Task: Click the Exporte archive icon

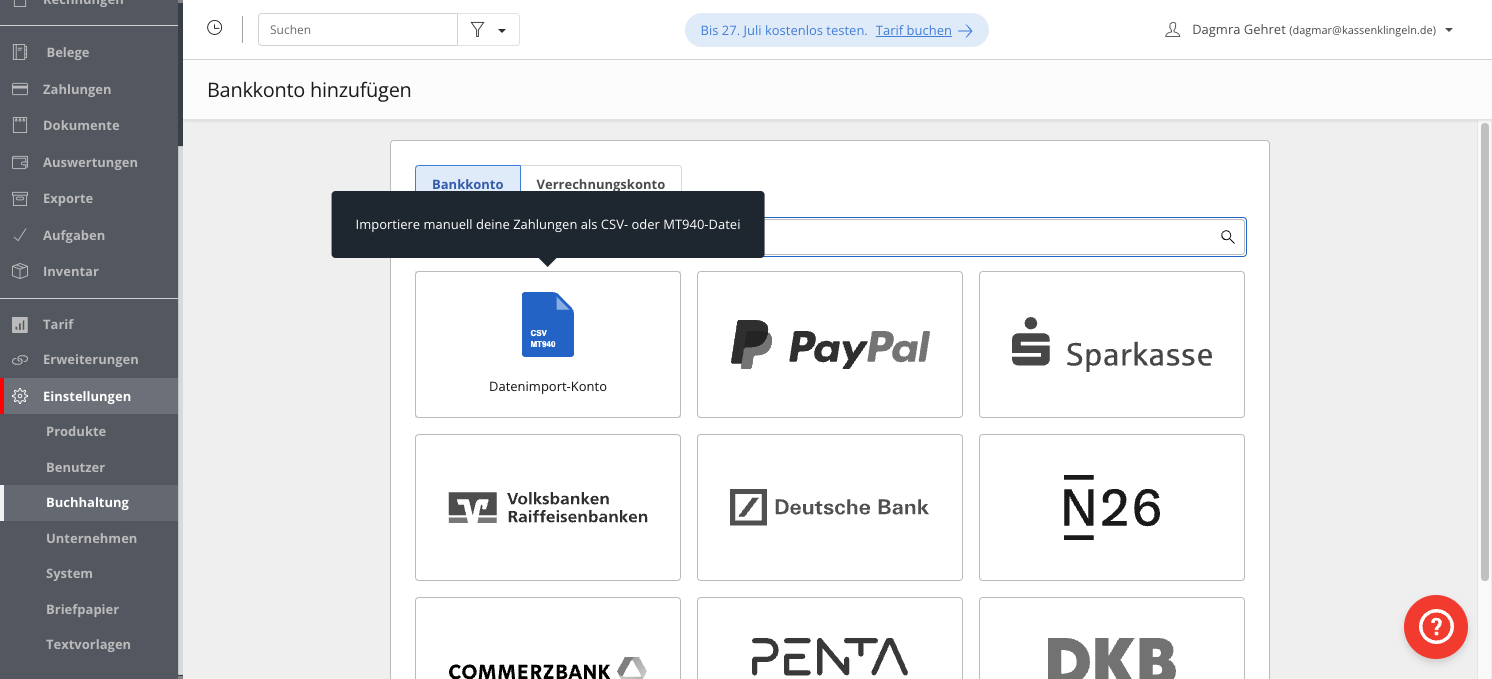Action: tap(19, 198)
